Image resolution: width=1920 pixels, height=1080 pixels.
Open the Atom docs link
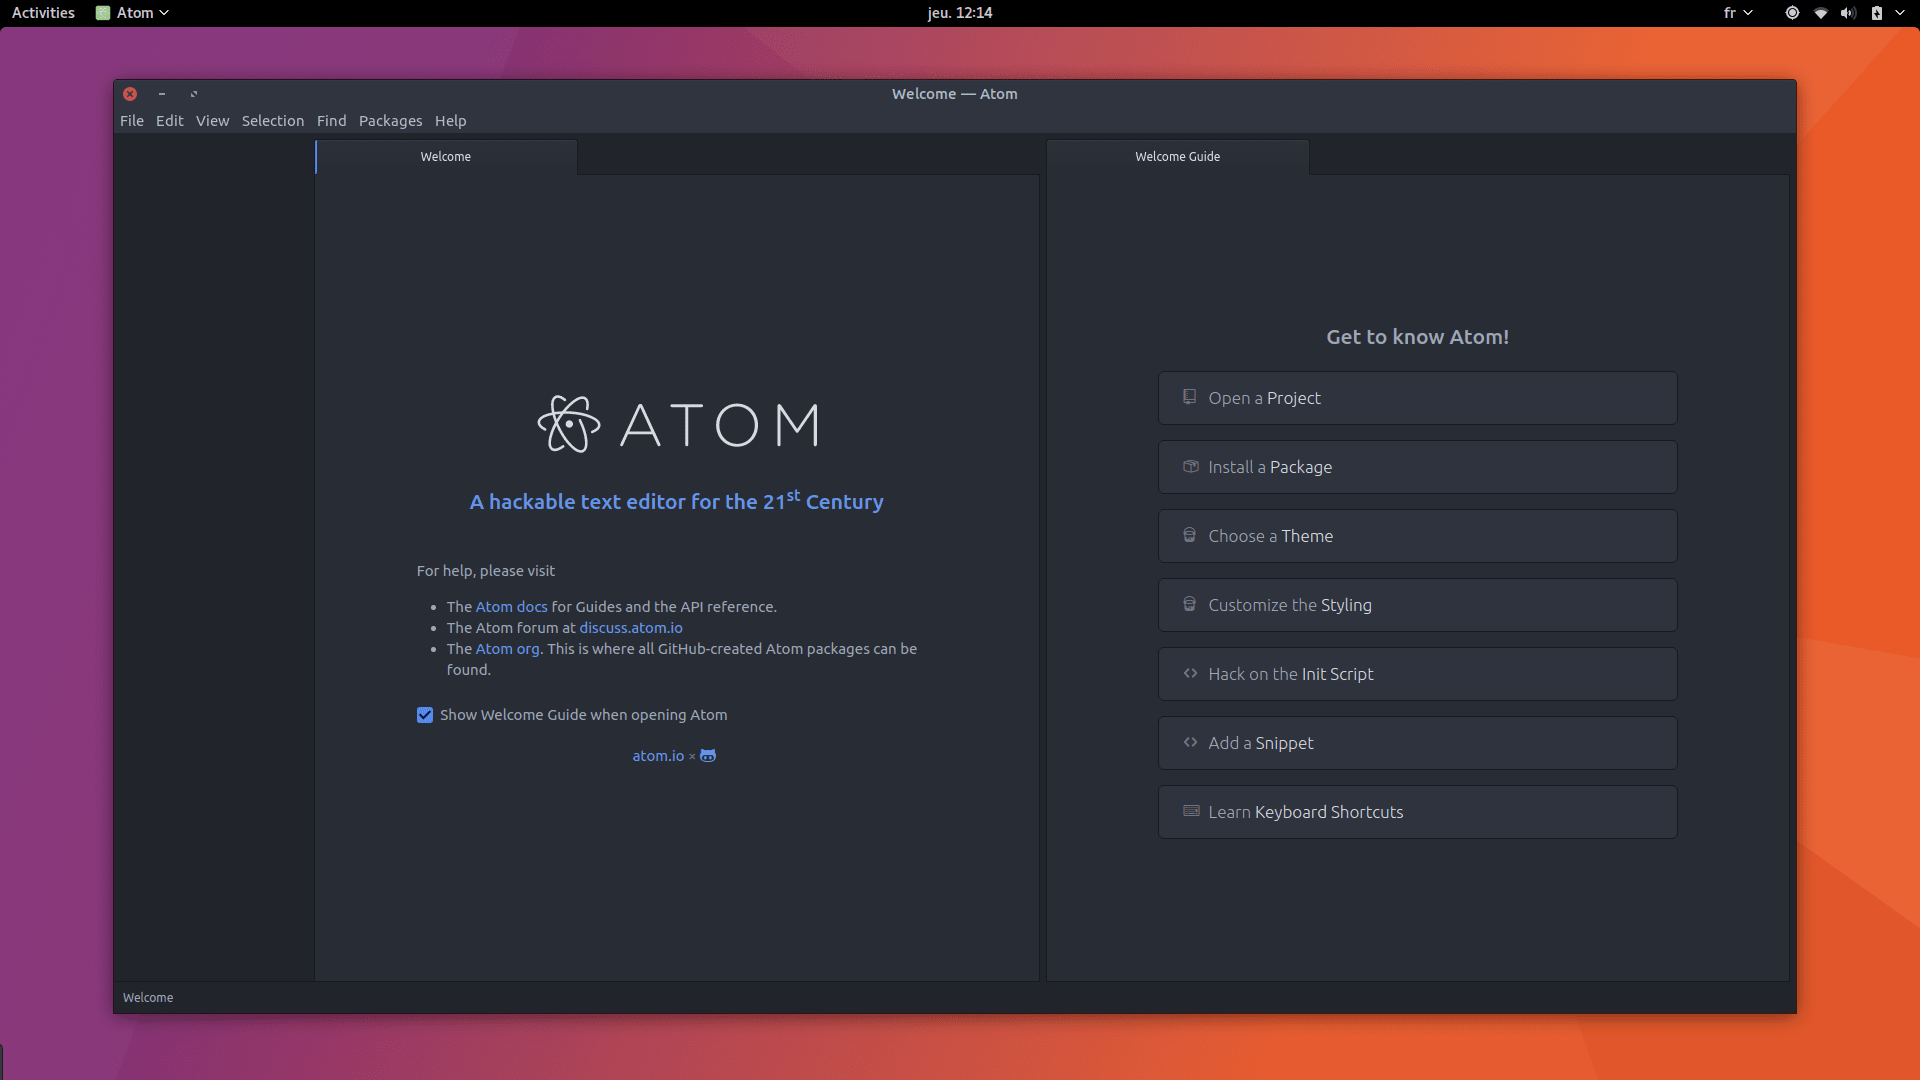tap(511, 607)
